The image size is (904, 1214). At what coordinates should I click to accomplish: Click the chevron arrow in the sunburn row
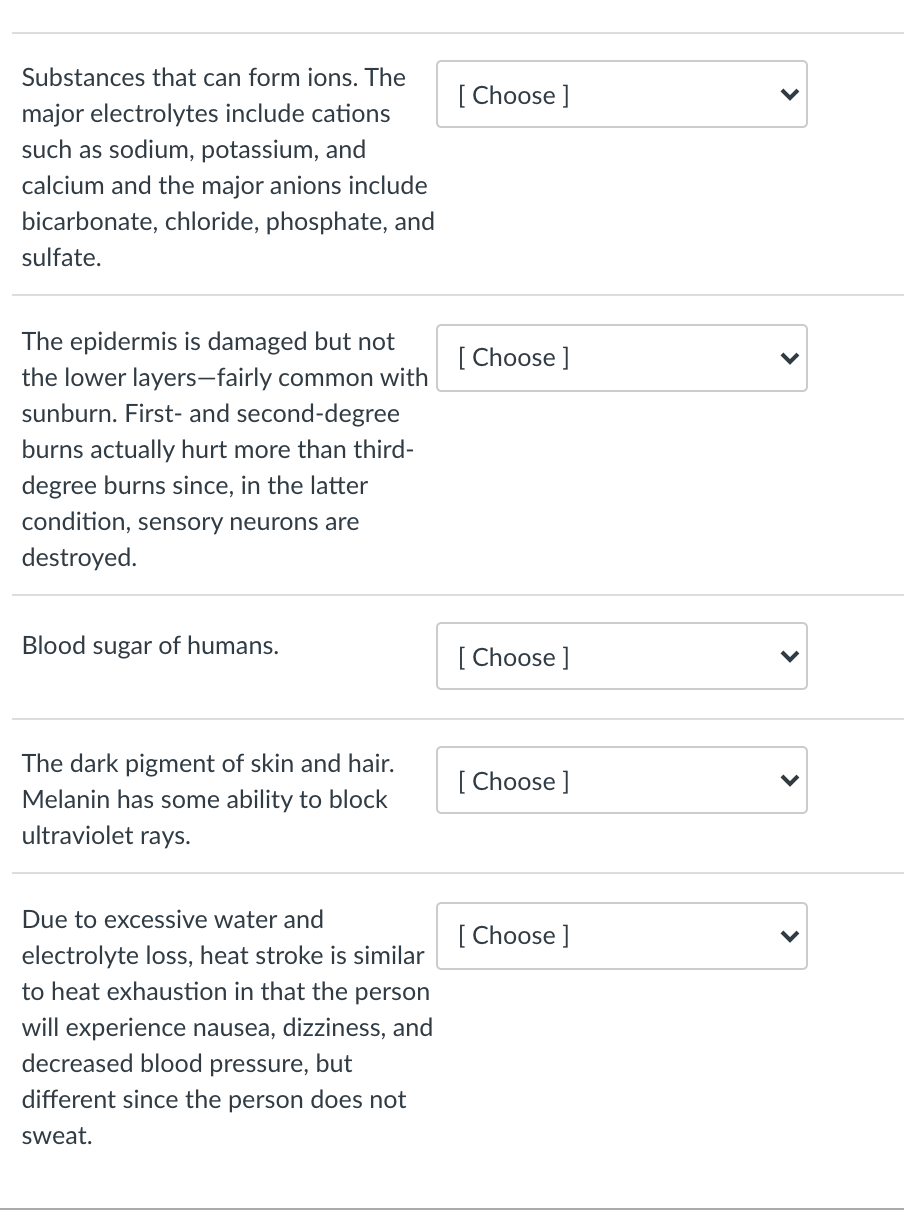789,357
